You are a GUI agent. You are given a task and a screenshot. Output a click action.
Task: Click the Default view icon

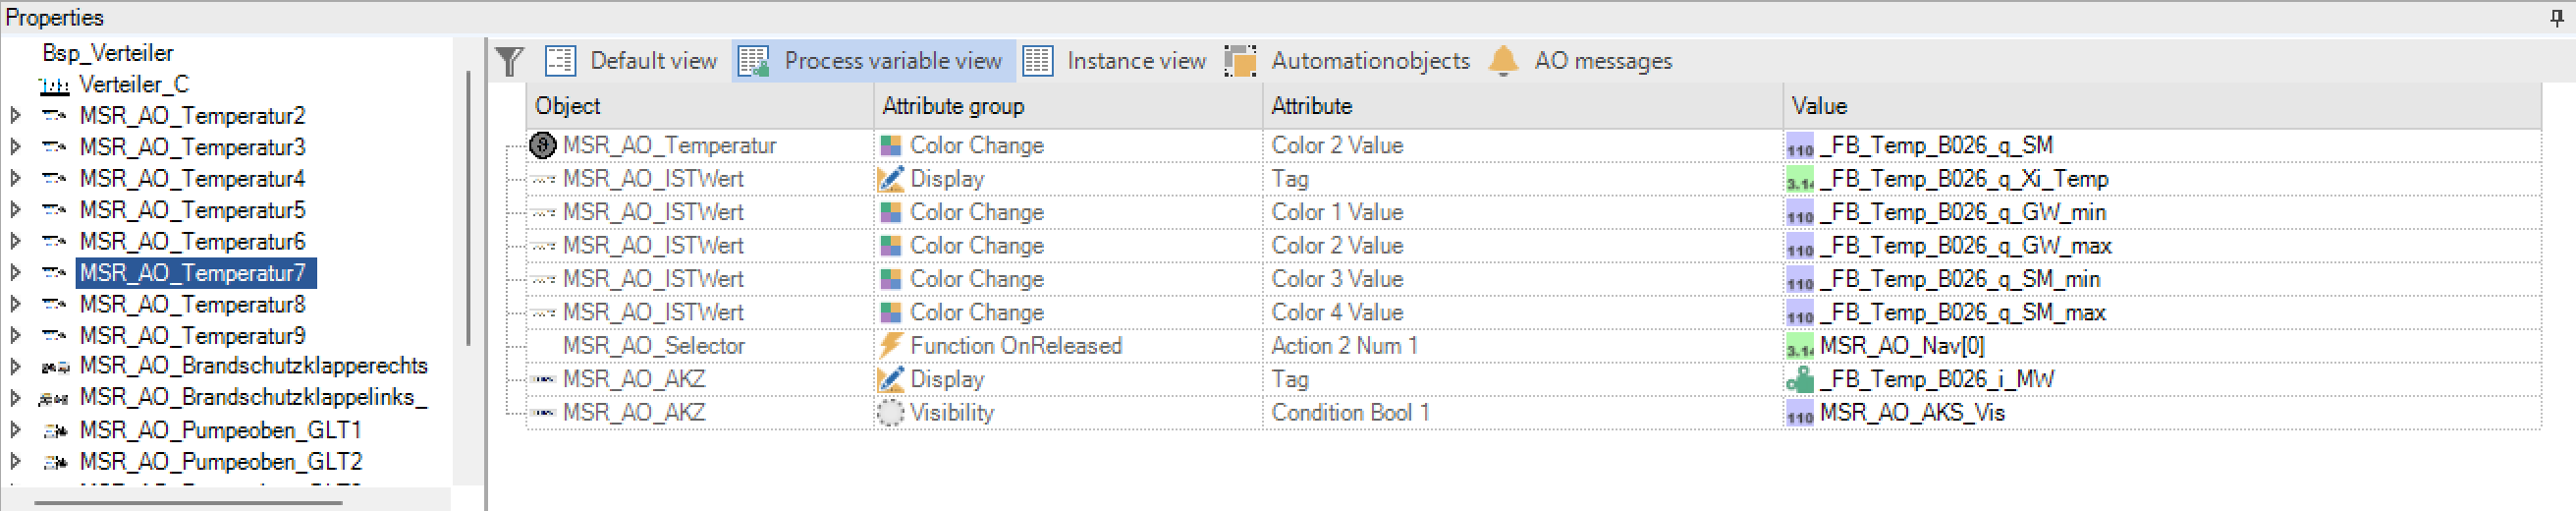560,61
